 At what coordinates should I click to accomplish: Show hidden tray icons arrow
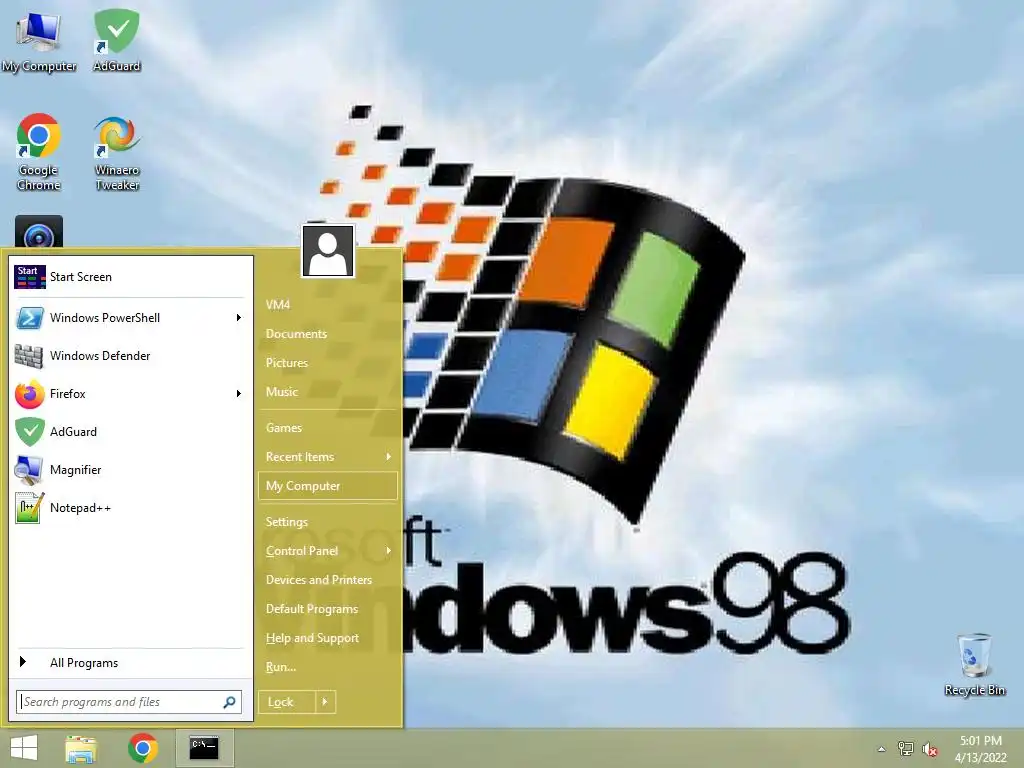pos(881,749)
